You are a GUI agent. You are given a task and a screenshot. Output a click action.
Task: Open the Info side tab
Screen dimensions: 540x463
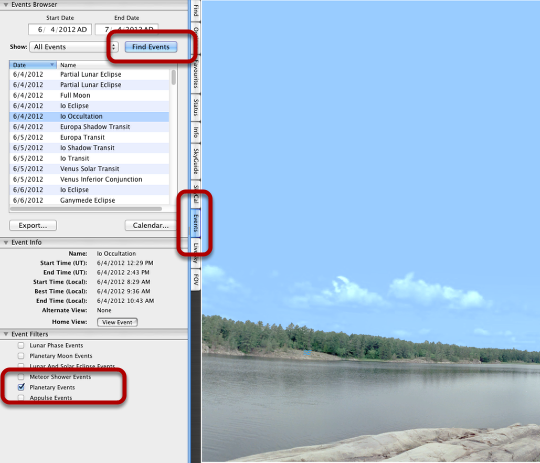[x=196, y=132]
